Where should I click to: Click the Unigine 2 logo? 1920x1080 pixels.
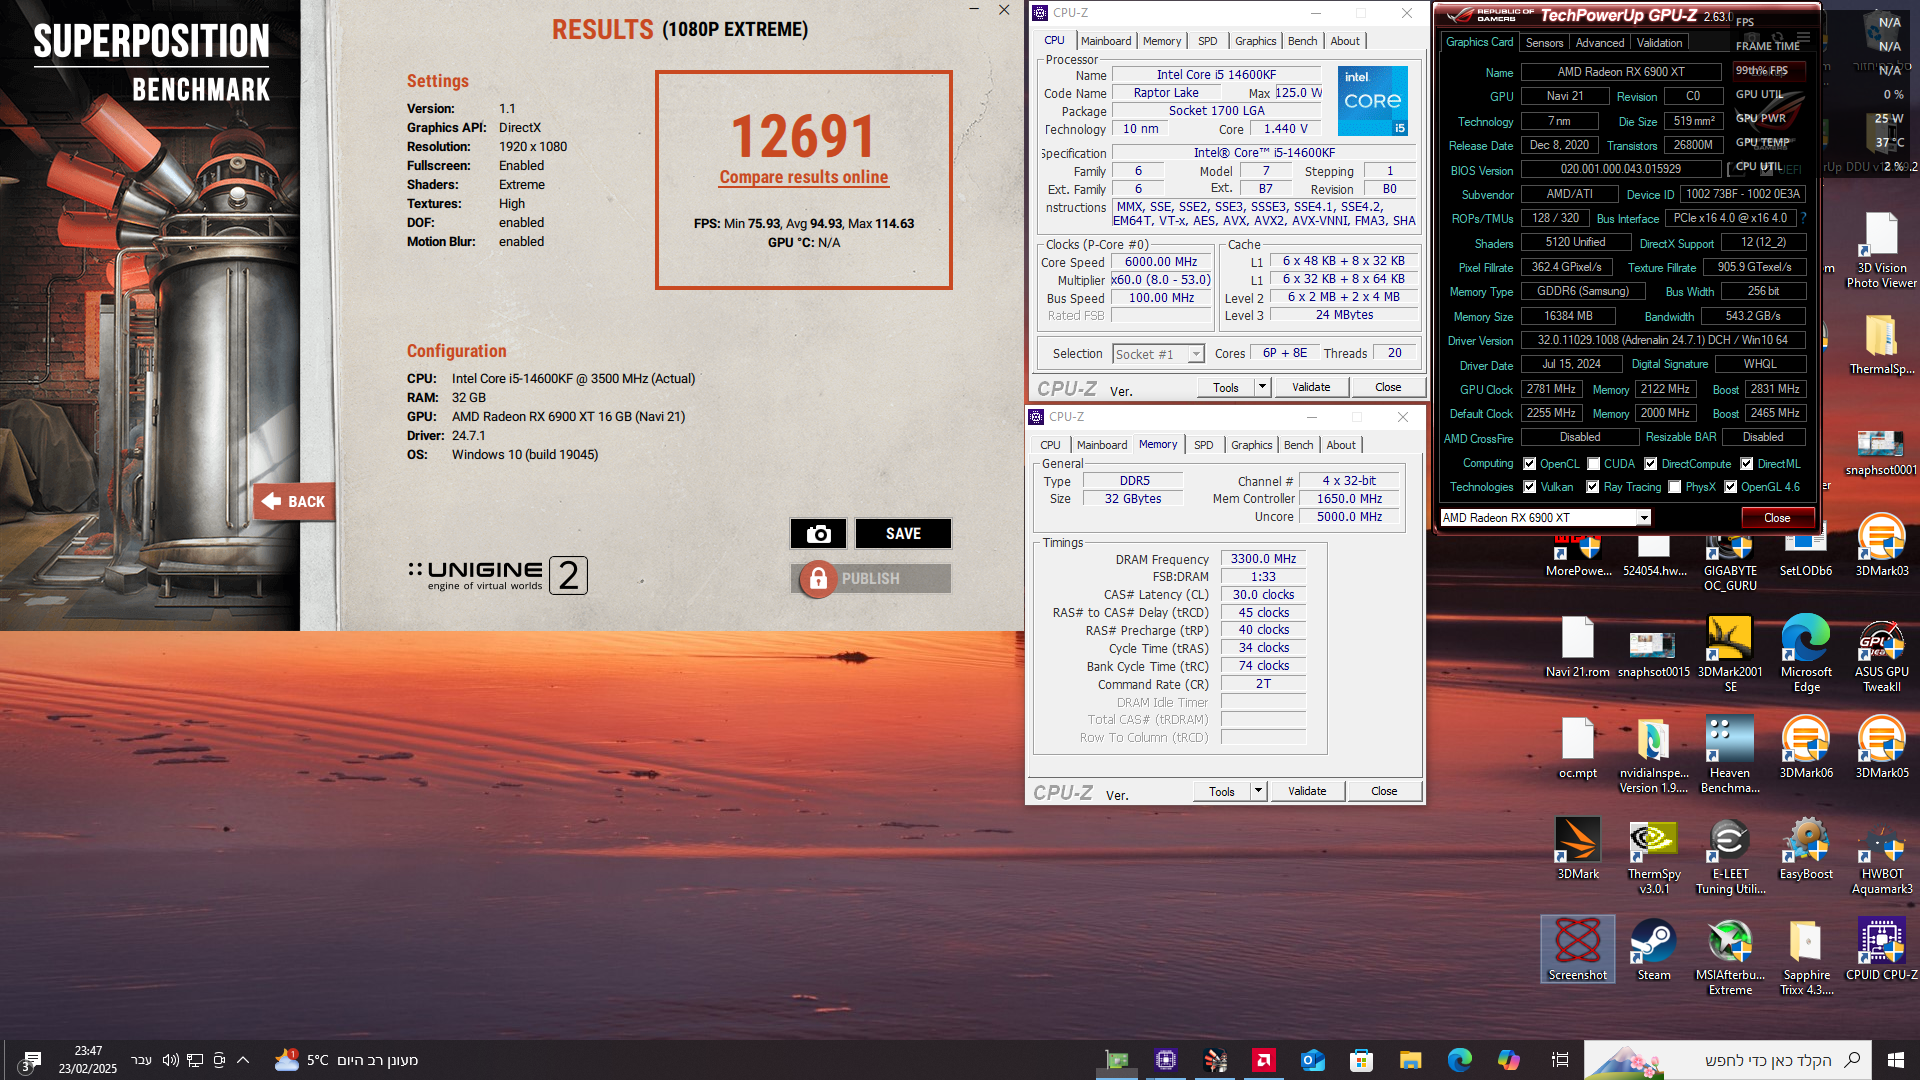(497, 575)
